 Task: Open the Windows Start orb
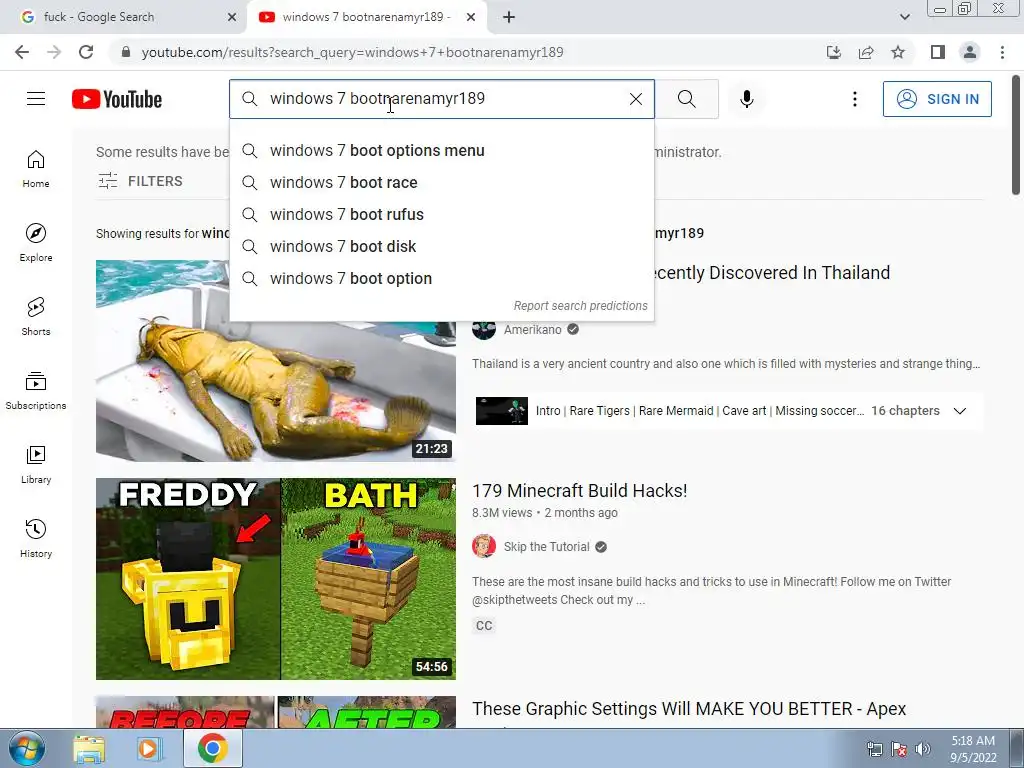(x=26, y=748)
